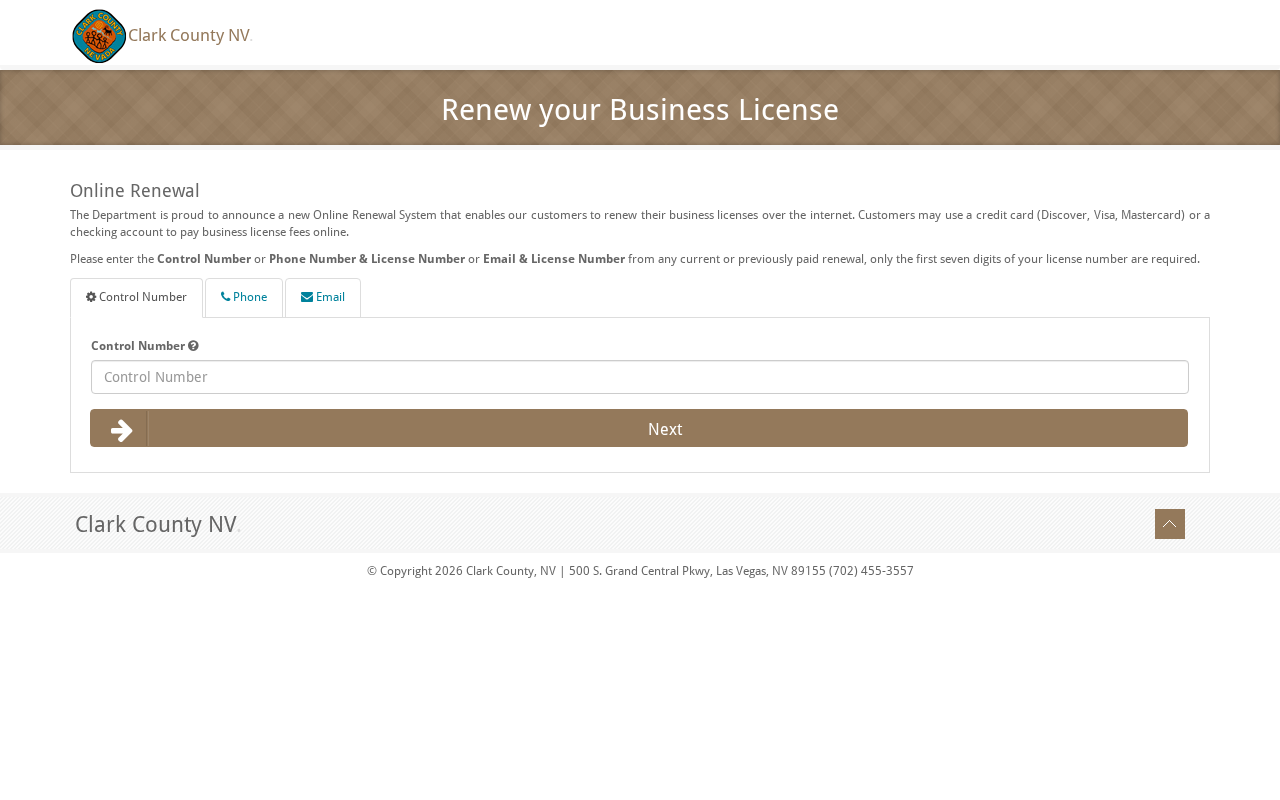
Task: Click the footer Clark County NV link
Action: [x=156, y=524]
